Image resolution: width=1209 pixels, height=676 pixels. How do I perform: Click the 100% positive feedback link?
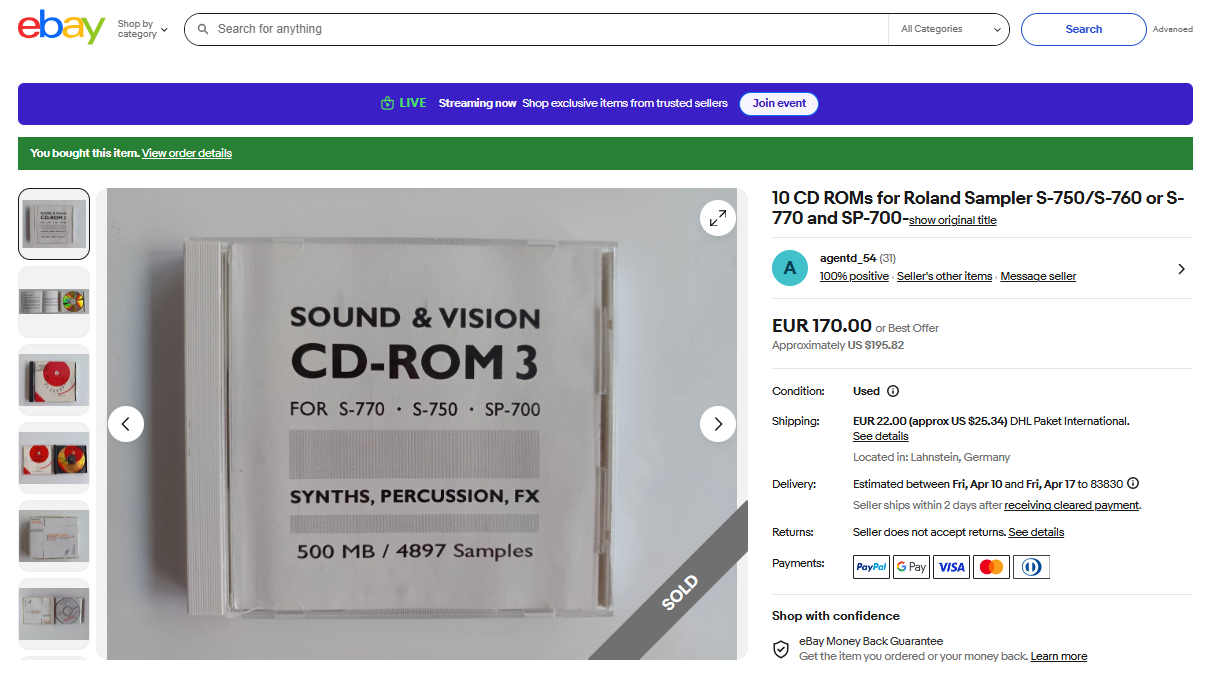[854, 276]
